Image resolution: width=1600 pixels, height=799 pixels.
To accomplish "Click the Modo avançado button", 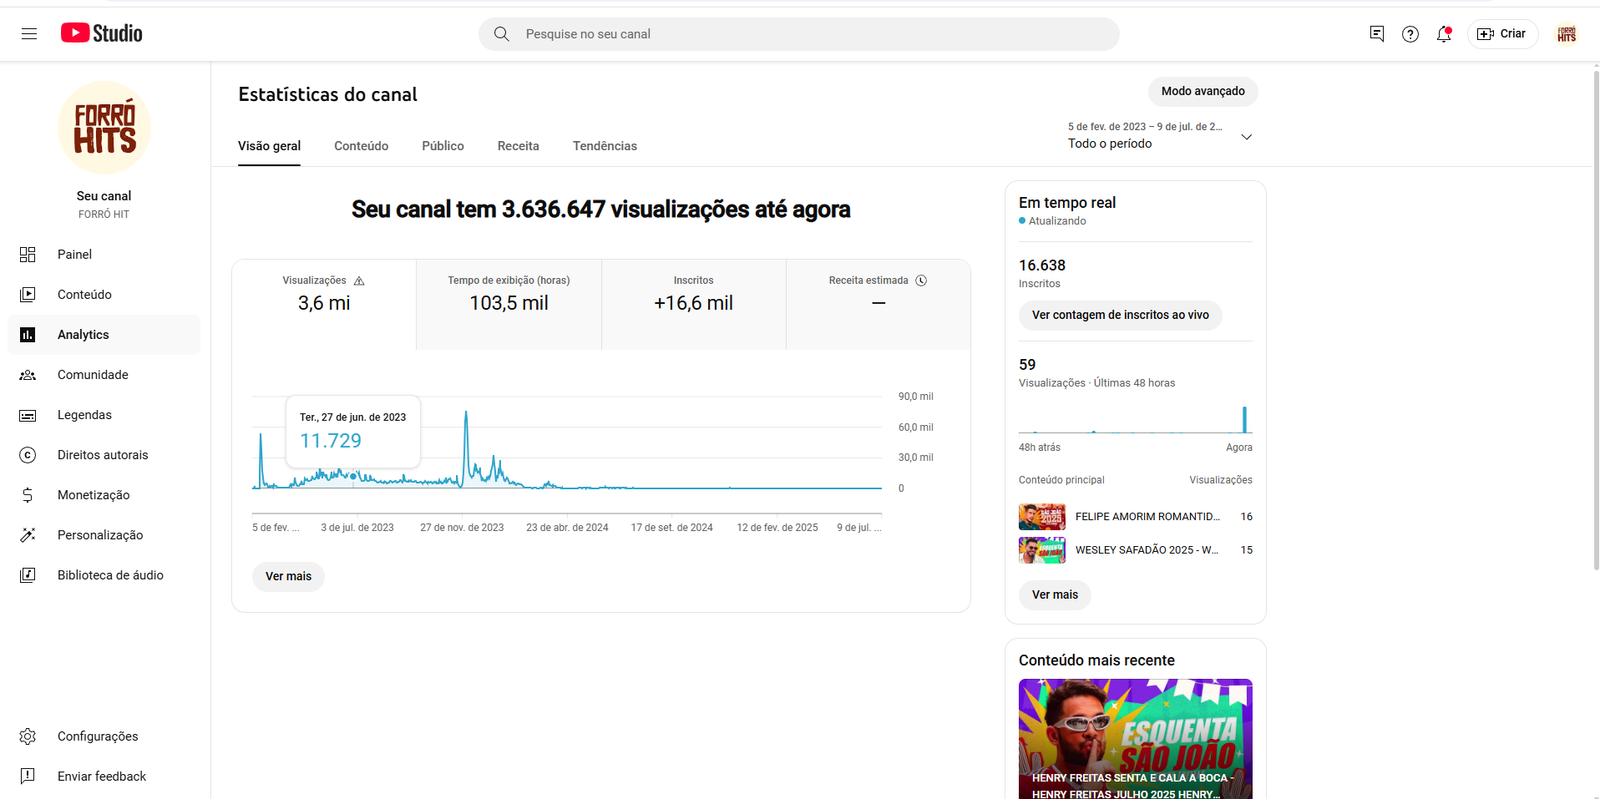I will click(x=1203, y=91).
